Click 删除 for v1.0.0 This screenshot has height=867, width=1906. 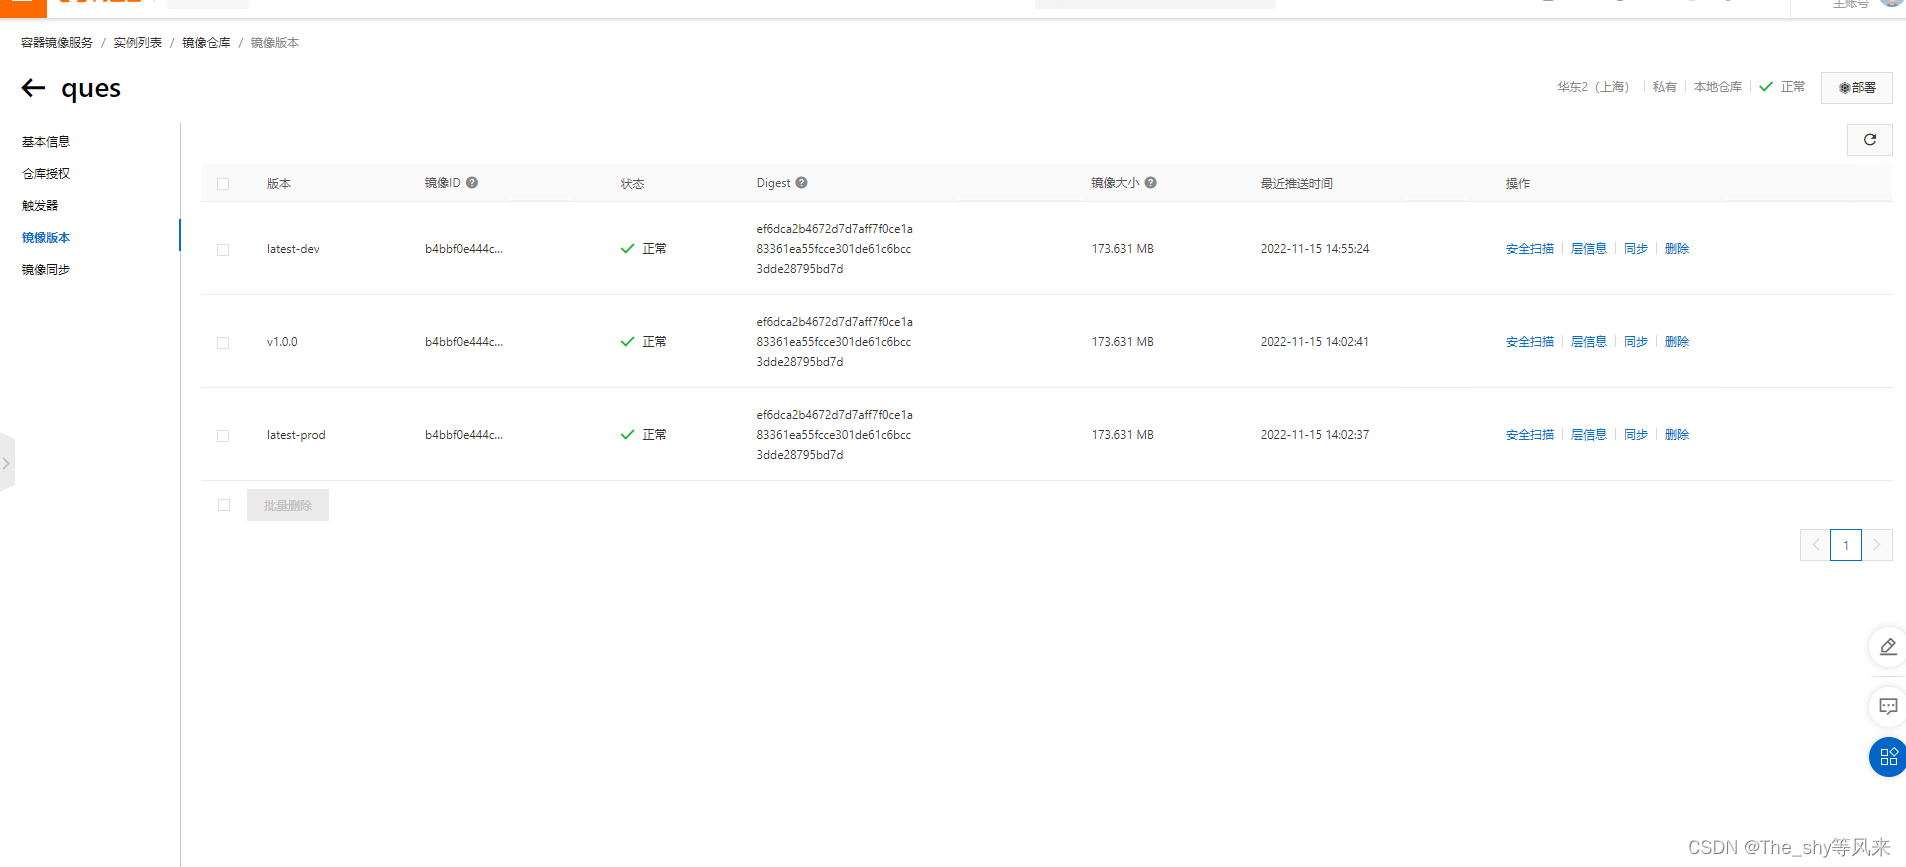(1677, 342)
